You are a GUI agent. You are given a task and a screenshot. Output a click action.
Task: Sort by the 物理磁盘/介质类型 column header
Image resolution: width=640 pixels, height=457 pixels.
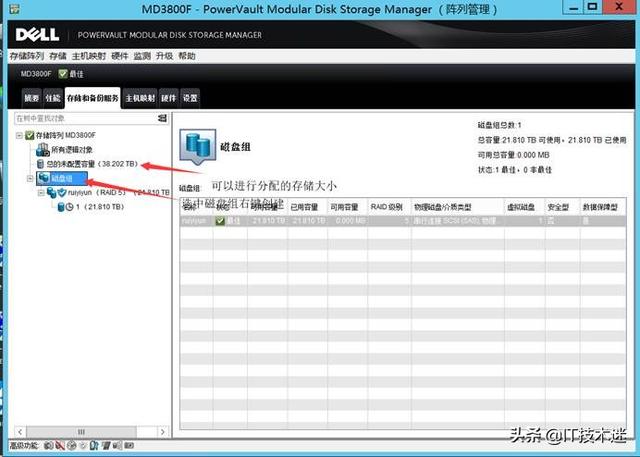tap(458, 207)
